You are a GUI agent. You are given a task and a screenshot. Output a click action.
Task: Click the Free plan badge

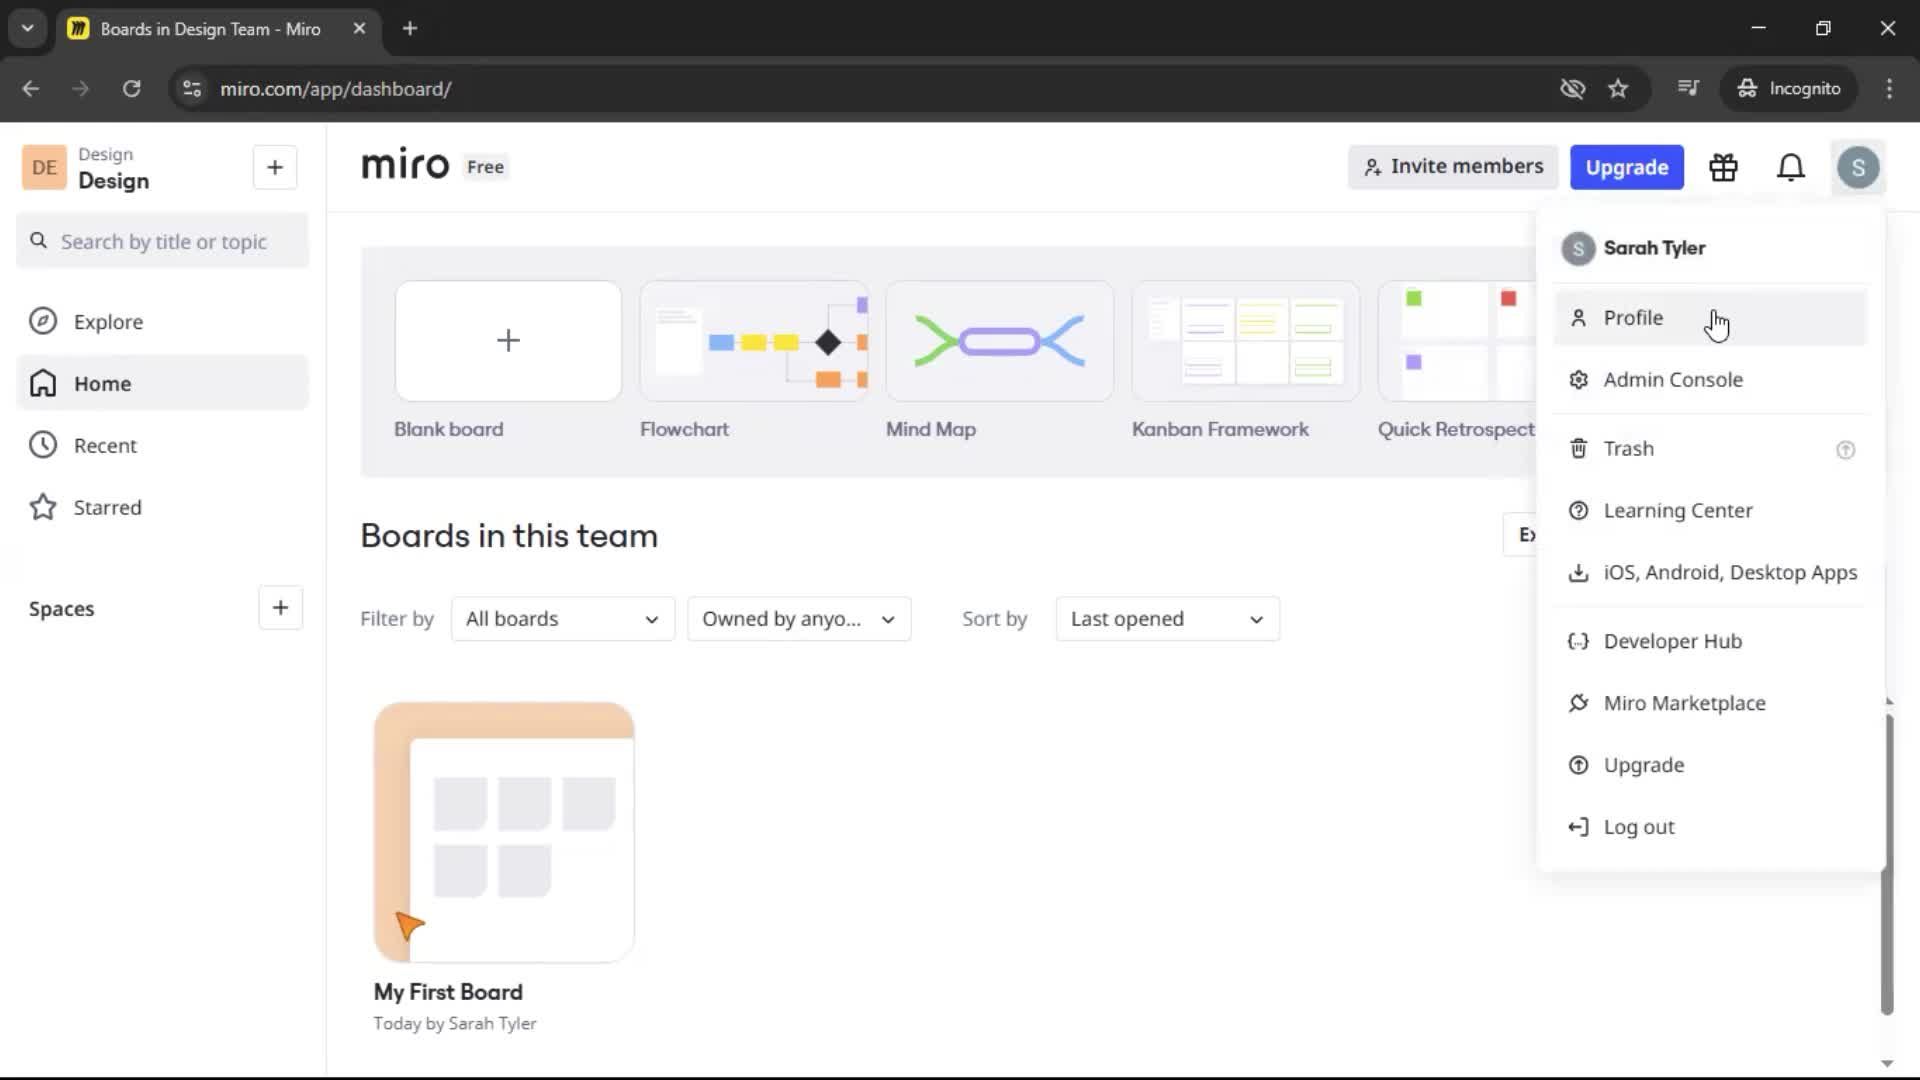click(x=485, y=167)
